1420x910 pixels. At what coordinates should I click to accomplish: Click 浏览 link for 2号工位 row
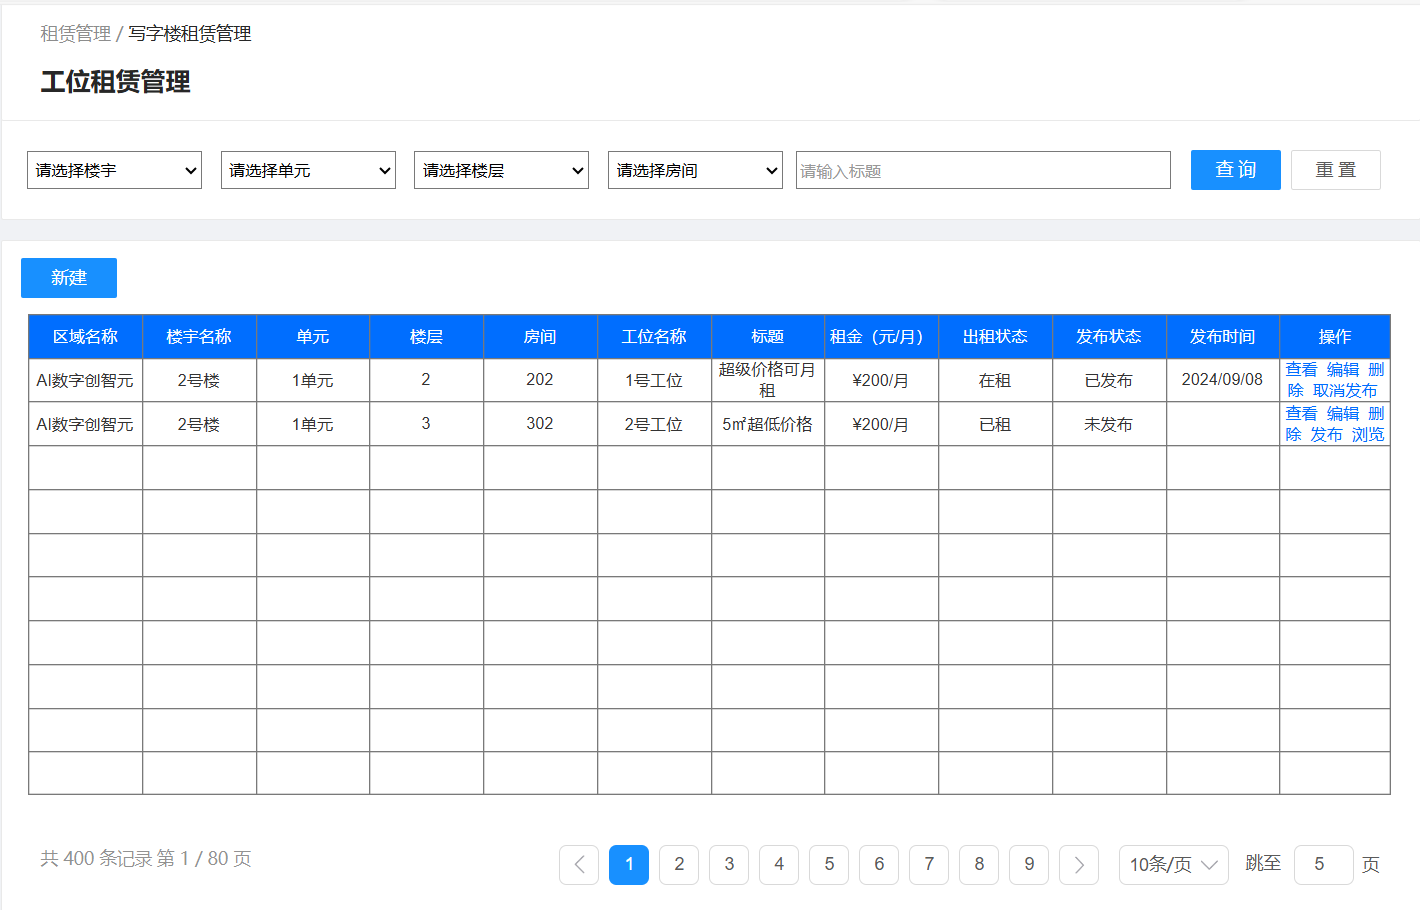tap(1368, 435)
